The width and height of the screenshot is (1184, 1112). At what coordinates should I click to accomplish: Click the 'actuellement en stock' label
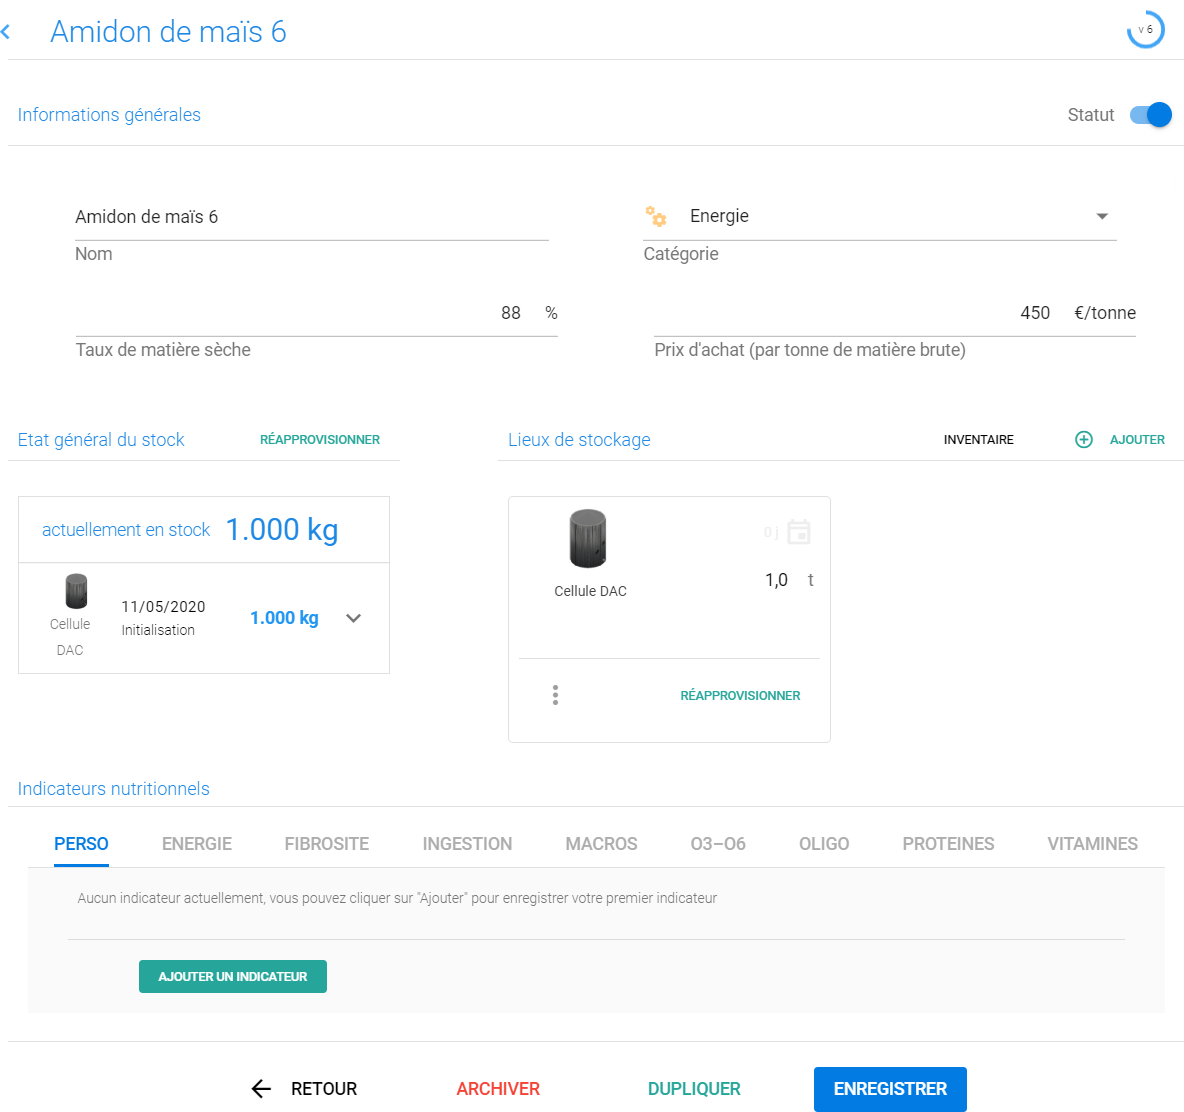pyautogui.click(x=126, y=530)
